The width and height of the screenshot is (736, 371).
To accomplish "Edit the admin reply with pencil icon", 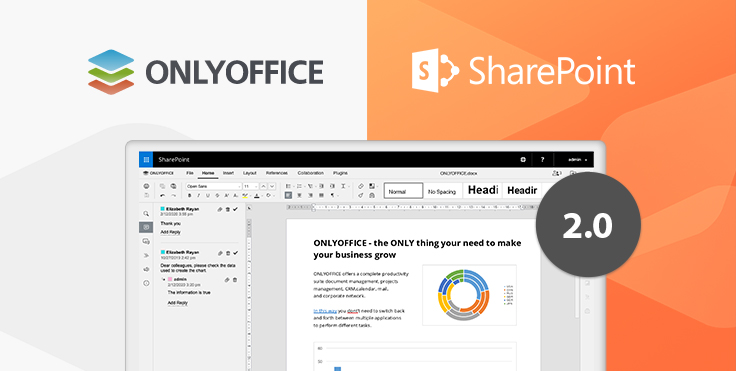I will click(227, 279).
